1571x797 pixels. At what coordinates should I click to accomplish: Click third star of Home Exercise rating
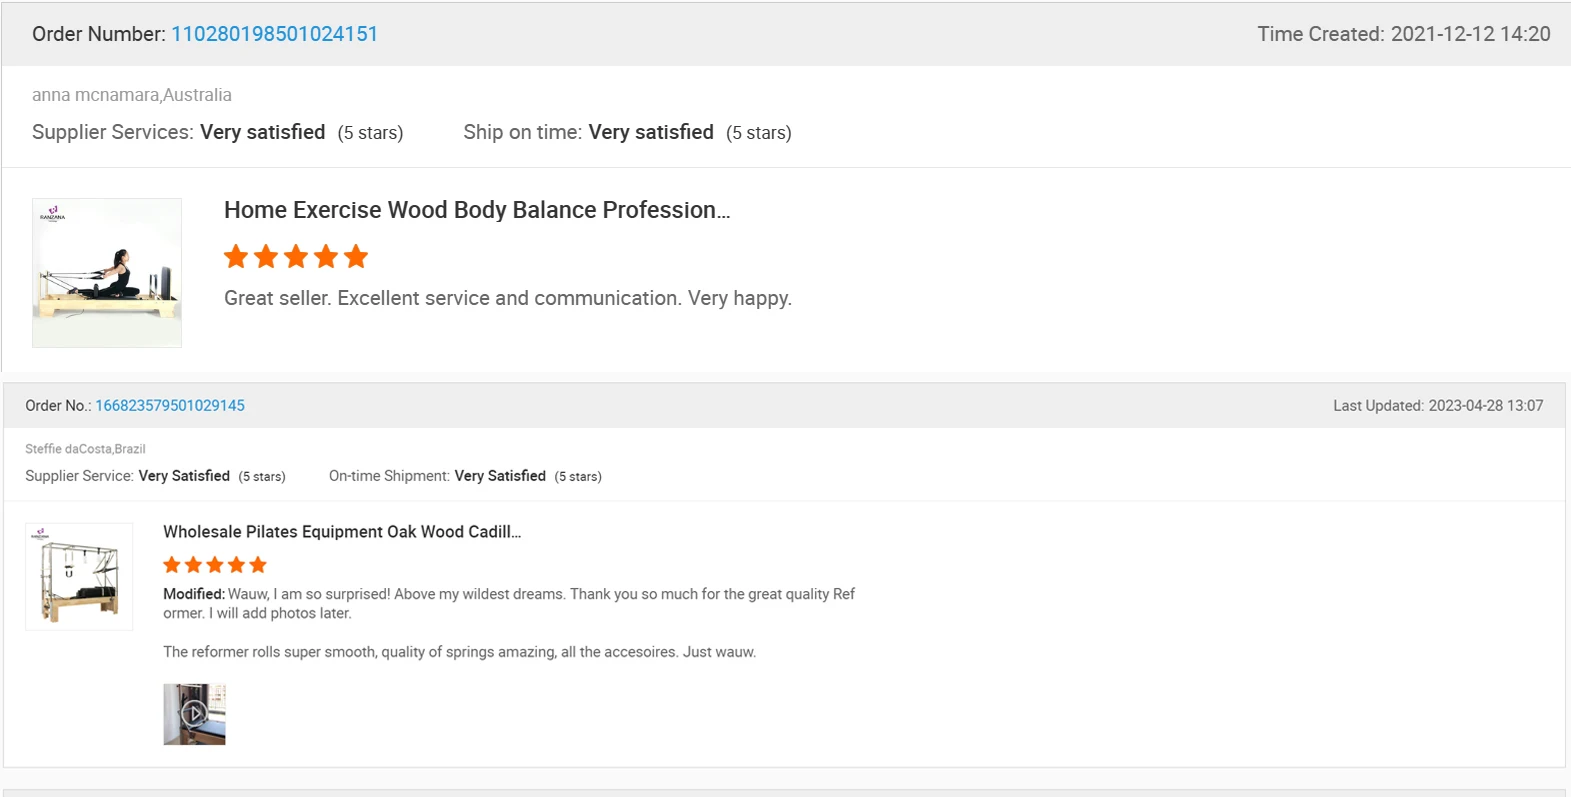[x=296, y=257]
